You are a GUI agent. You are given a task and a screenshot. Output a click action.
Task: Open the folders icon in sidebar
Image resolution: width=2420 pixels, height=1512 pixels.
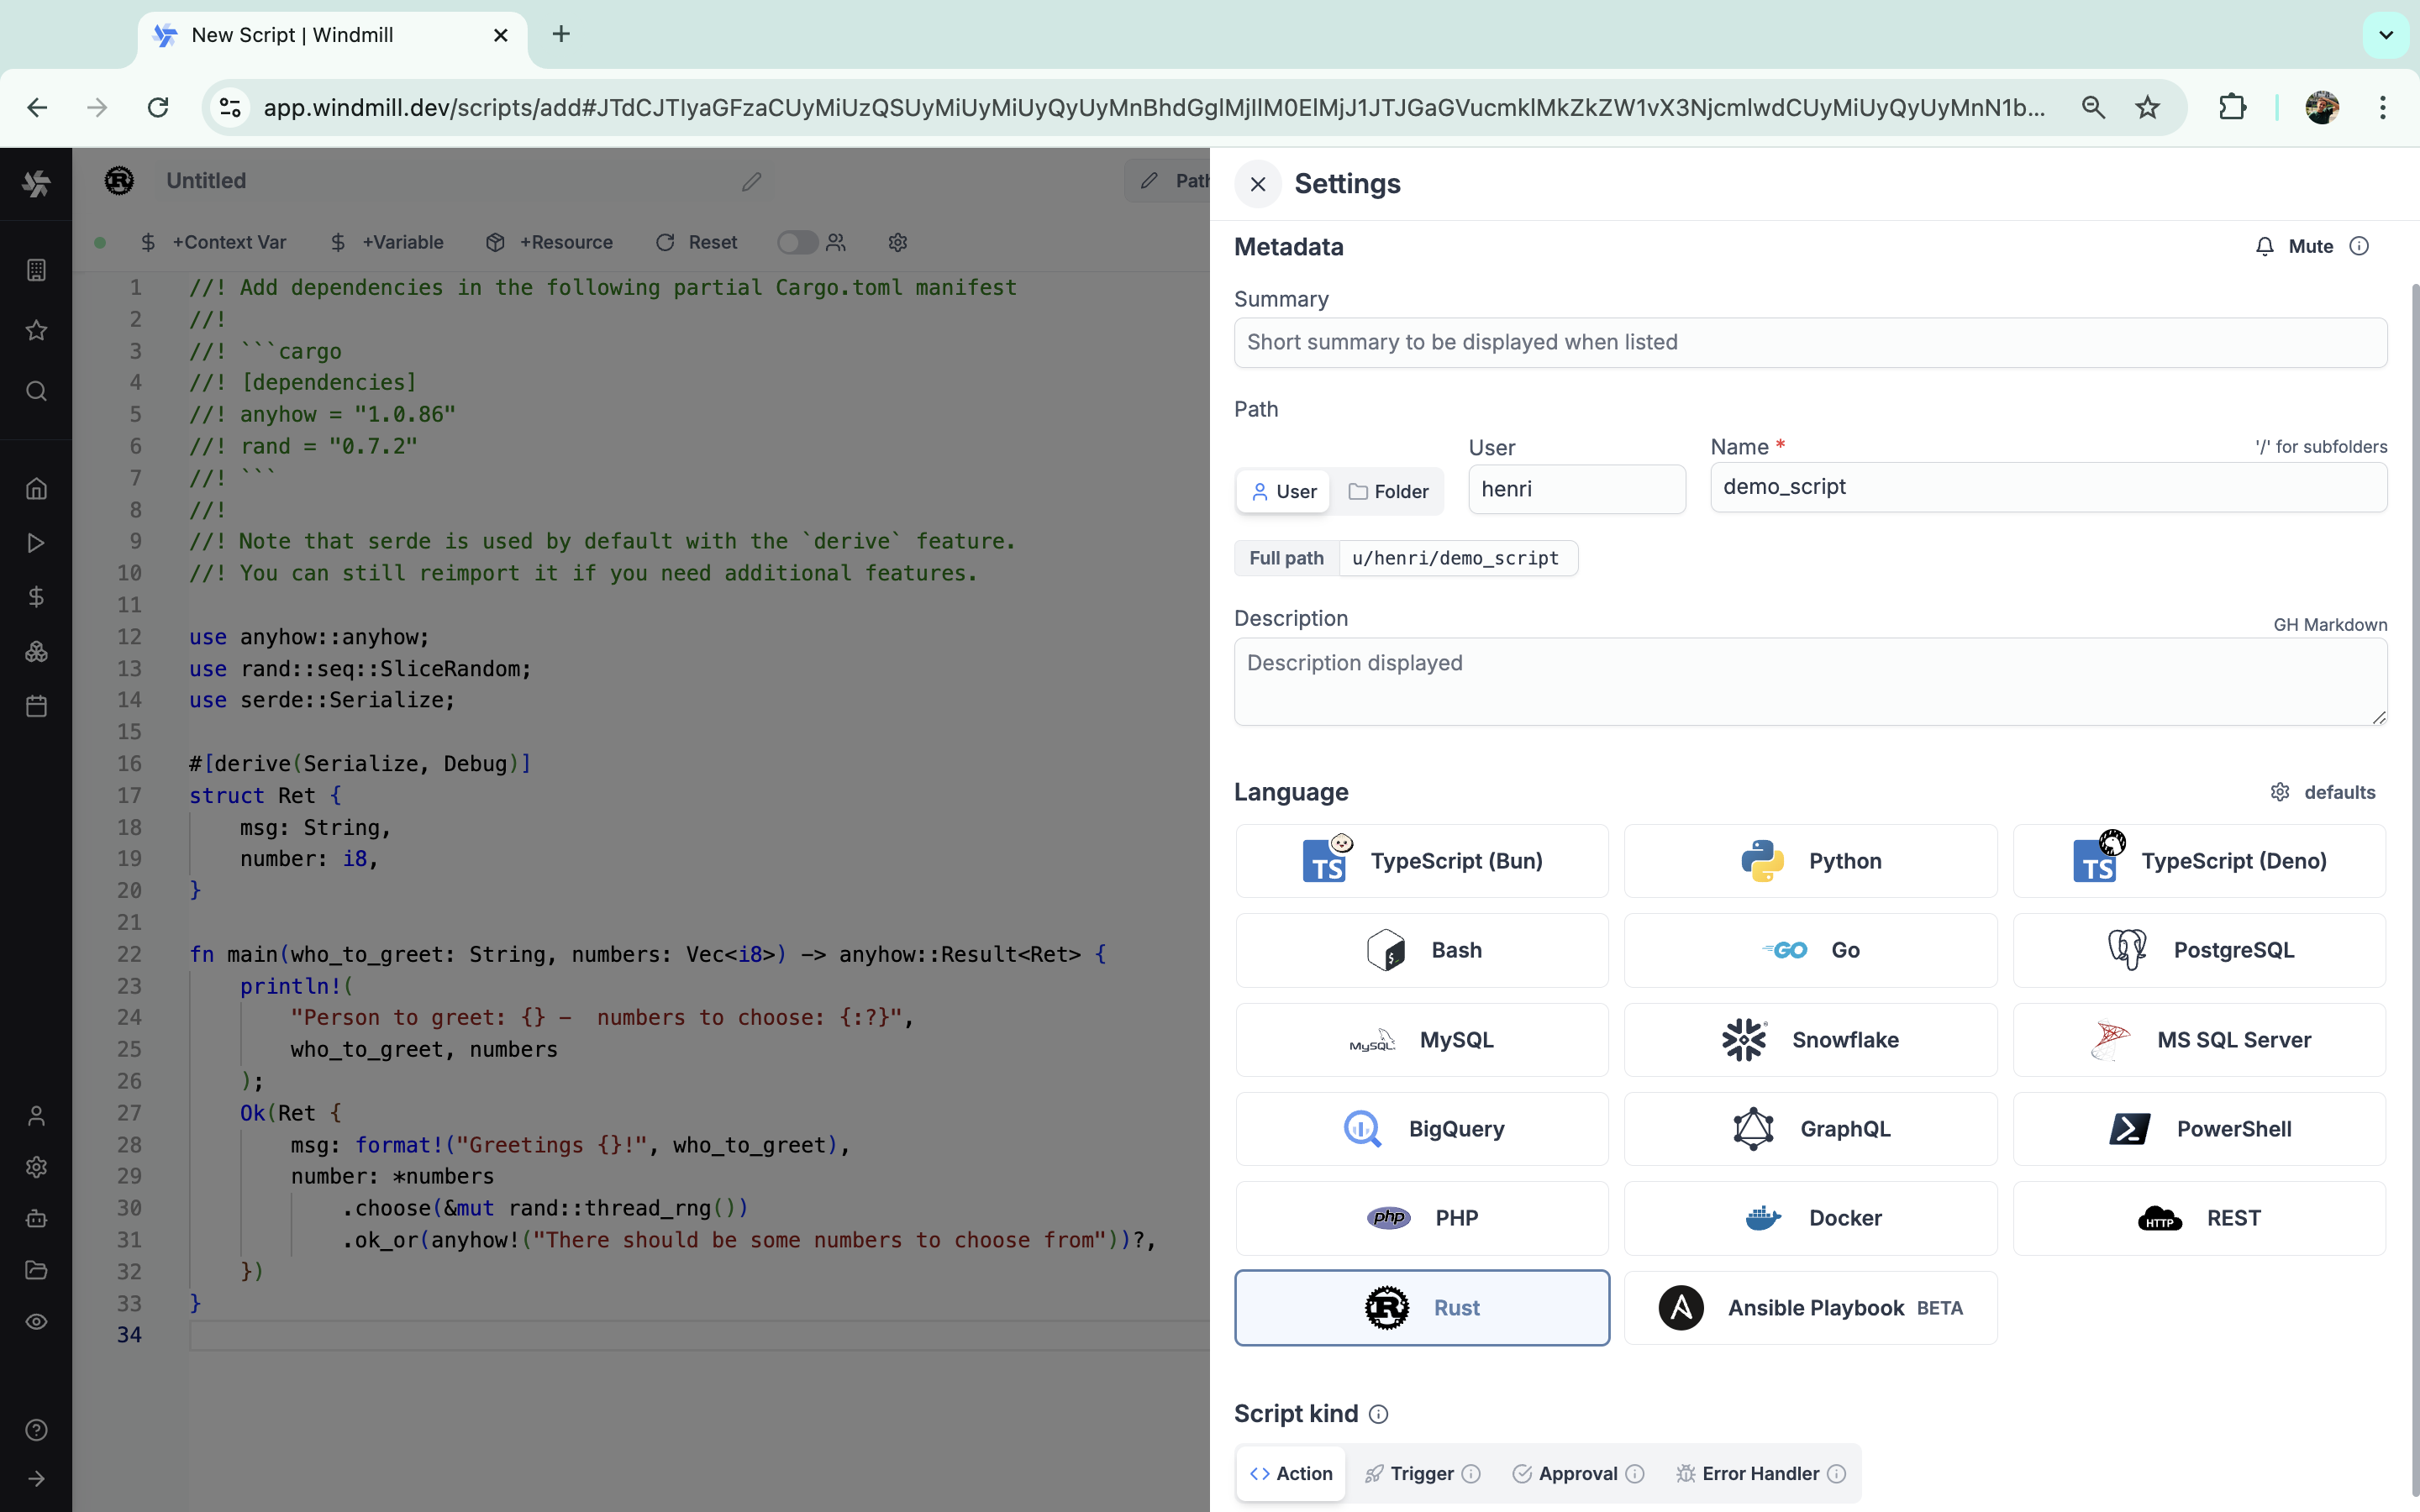coord(36,1270)
